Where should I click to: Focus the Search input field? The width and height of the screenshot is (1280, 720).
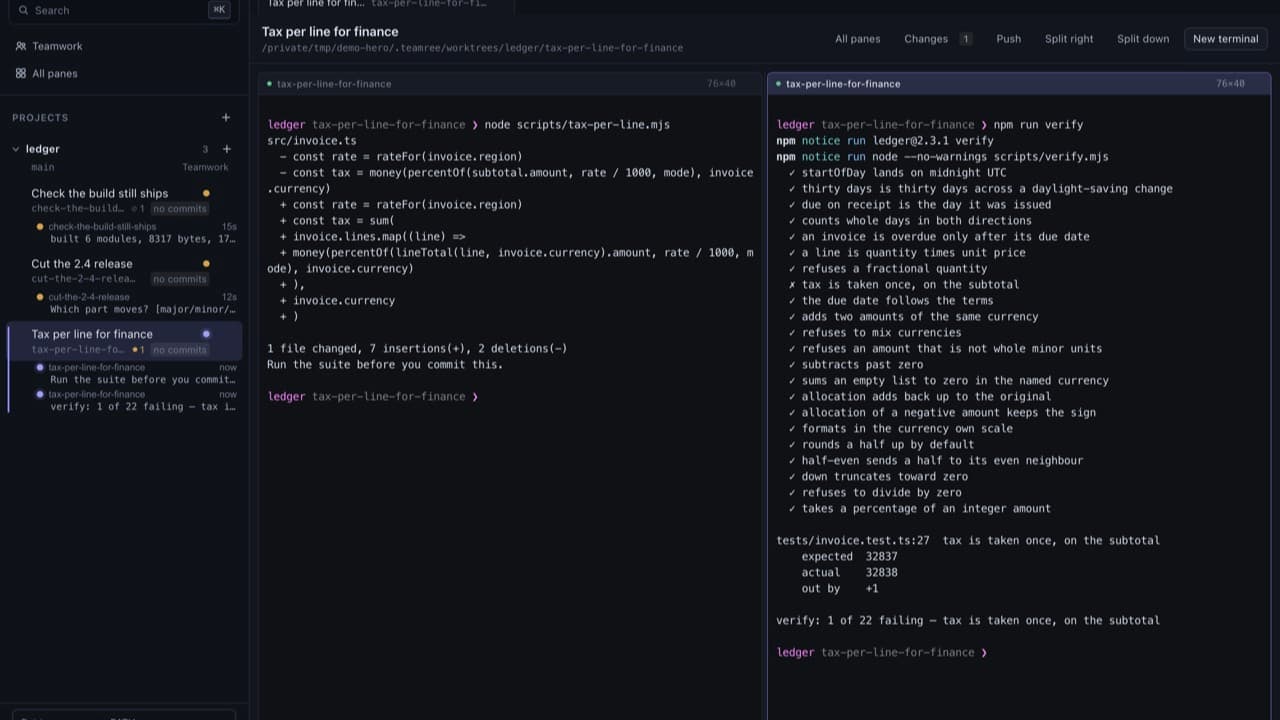[124, 10]
